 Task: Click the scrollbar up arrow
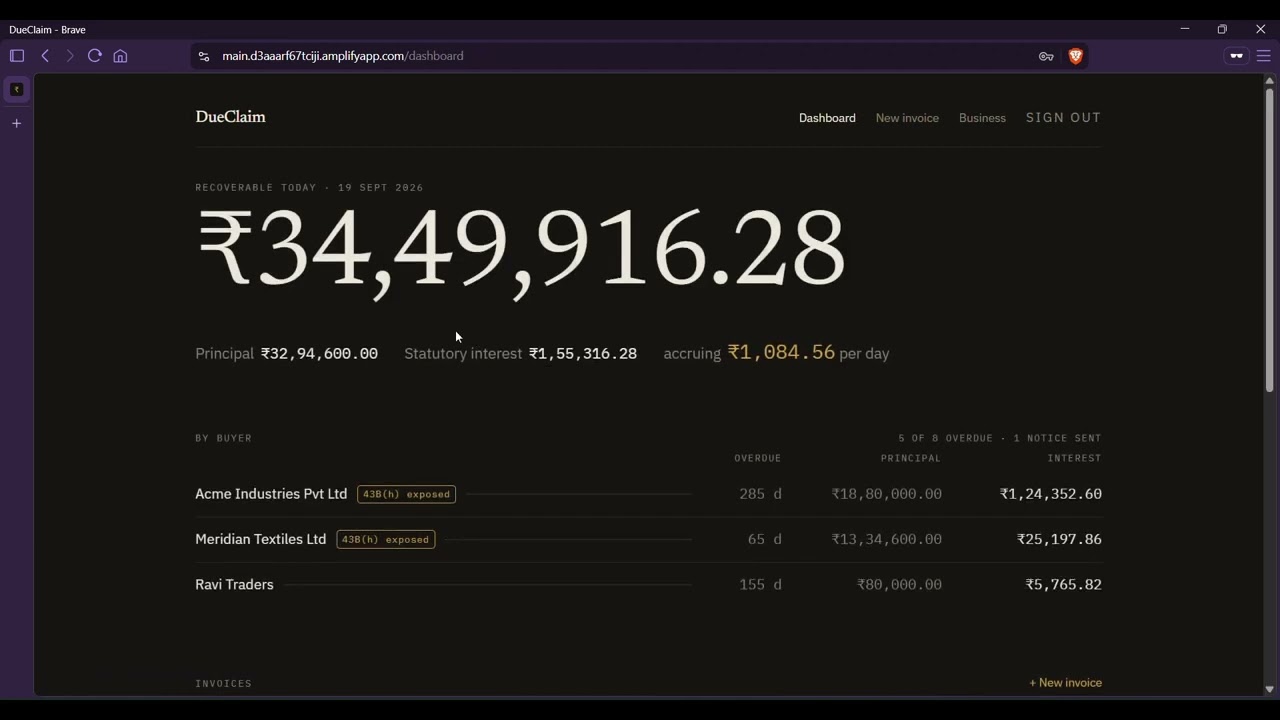pos(1269,81)
